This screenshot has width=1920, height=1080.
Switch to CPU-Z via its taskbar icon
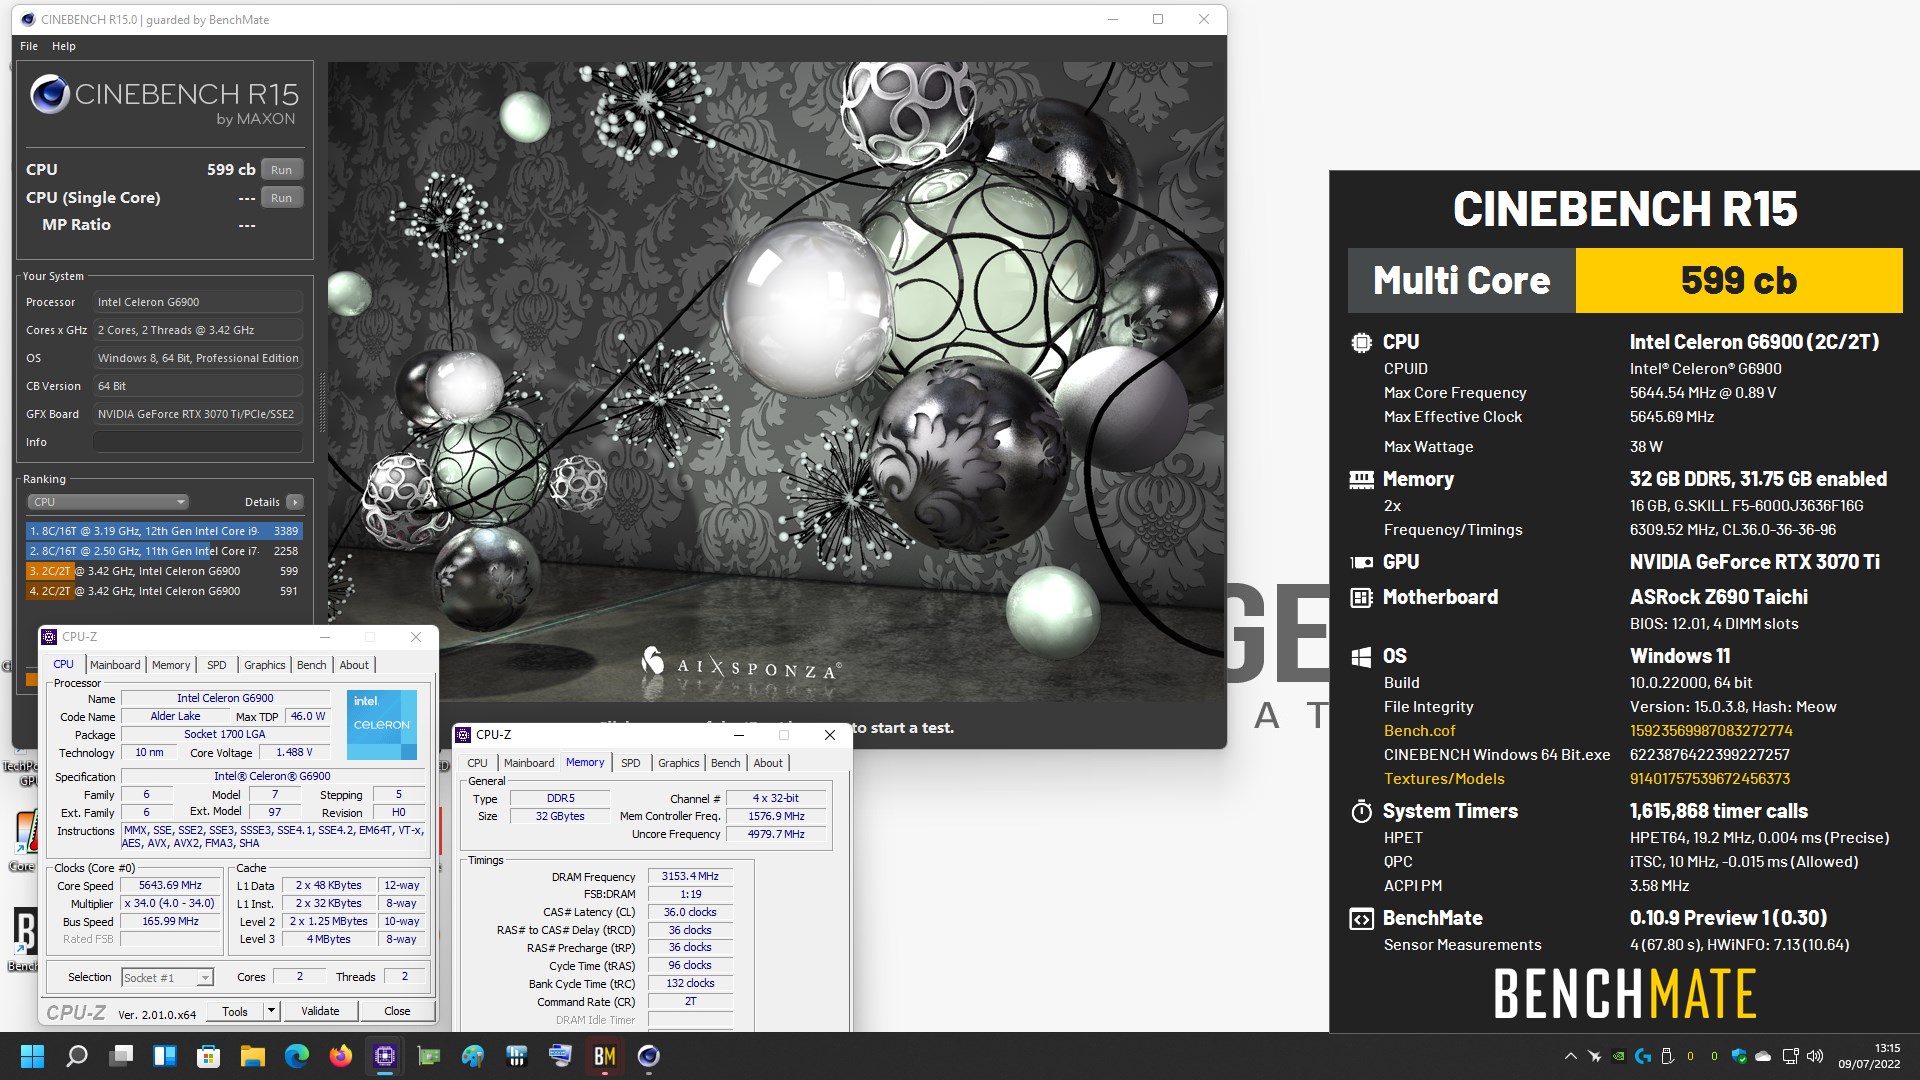(x=385, y=1056)
